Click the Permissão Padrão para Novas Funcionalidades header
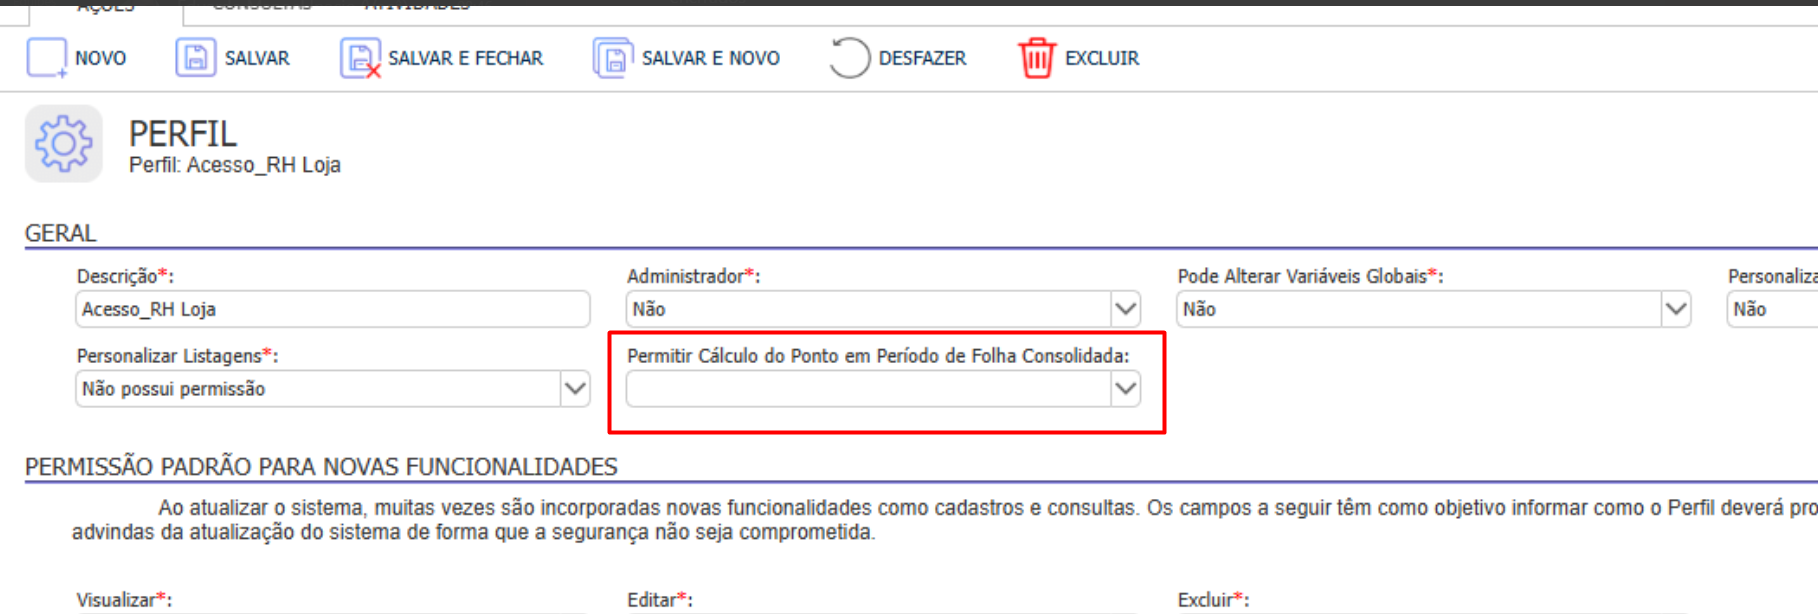The image size is (1818, 614). [x=321, y=467]
